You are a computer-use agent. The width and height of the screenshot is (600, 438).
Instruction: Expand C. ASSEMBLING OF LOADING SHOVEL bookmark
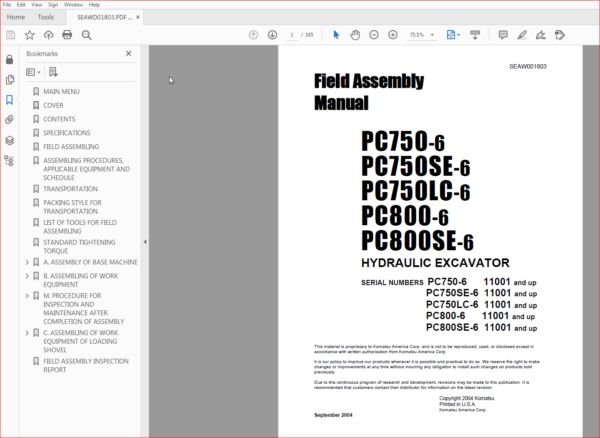(27, 333)
